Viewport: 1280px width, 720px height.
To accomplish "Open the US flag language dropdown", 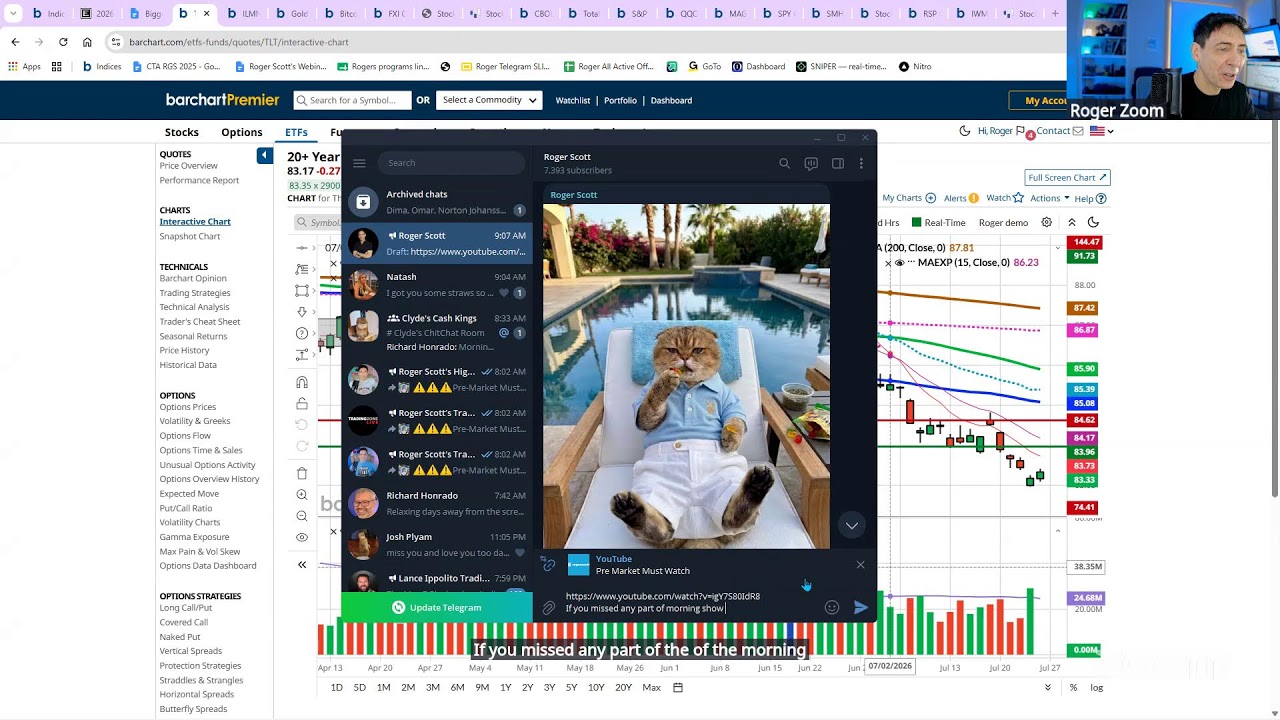I will point(1101,131).
